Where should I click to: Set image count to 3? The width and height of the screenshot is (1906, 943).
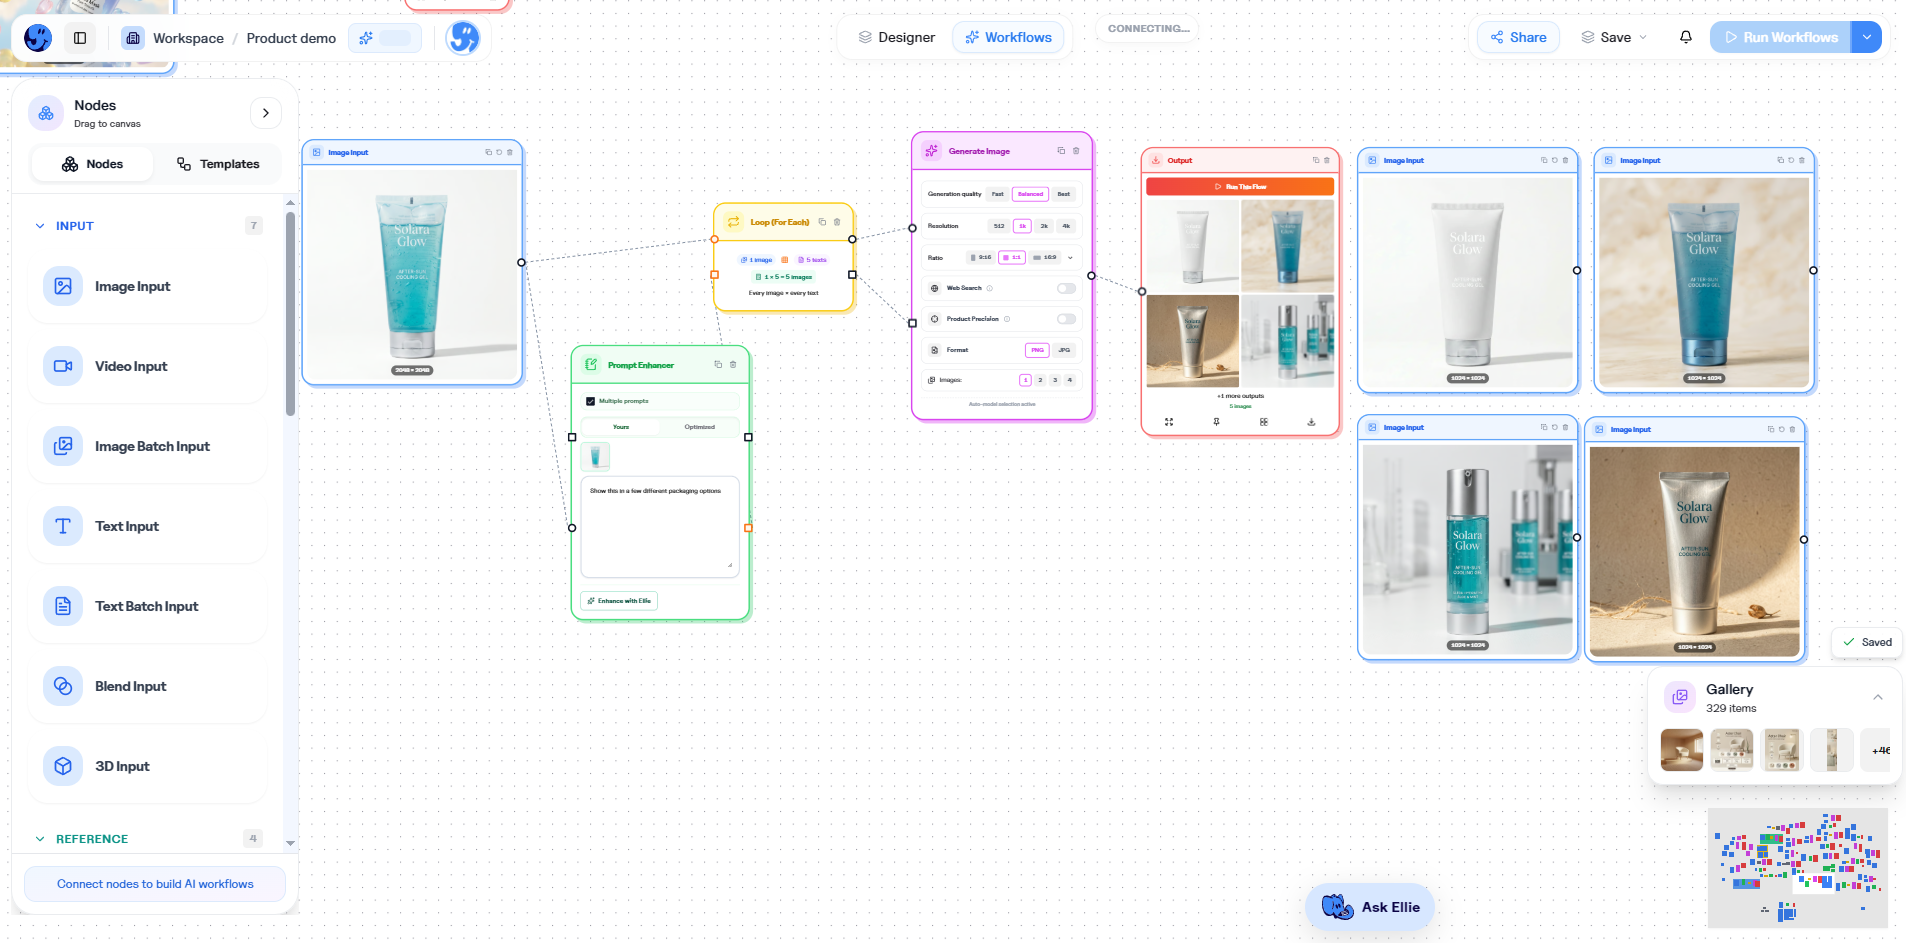[x=1055, y=380]
